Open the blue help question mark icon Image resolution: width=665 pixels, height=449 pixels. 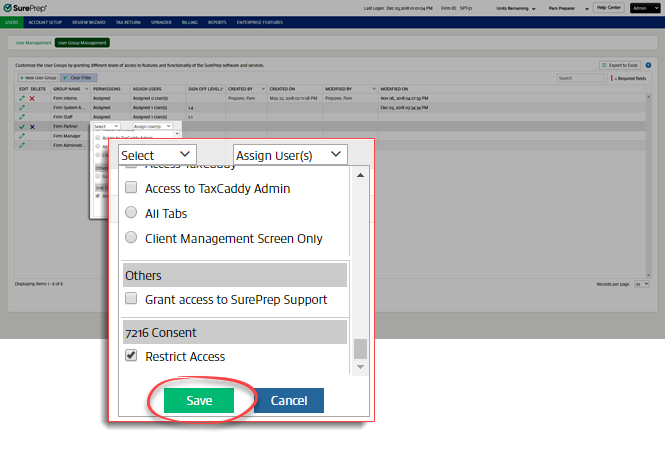(648, 65)
